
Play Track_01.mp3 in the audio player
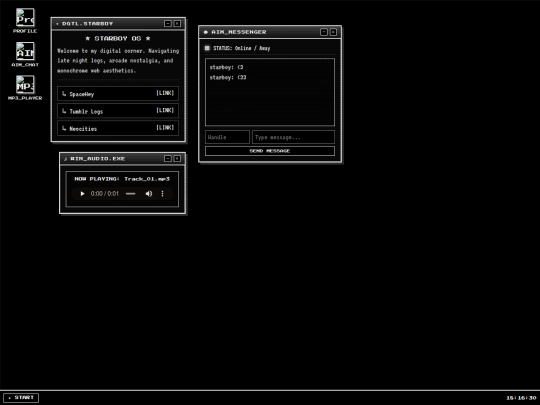coord(82,194)
